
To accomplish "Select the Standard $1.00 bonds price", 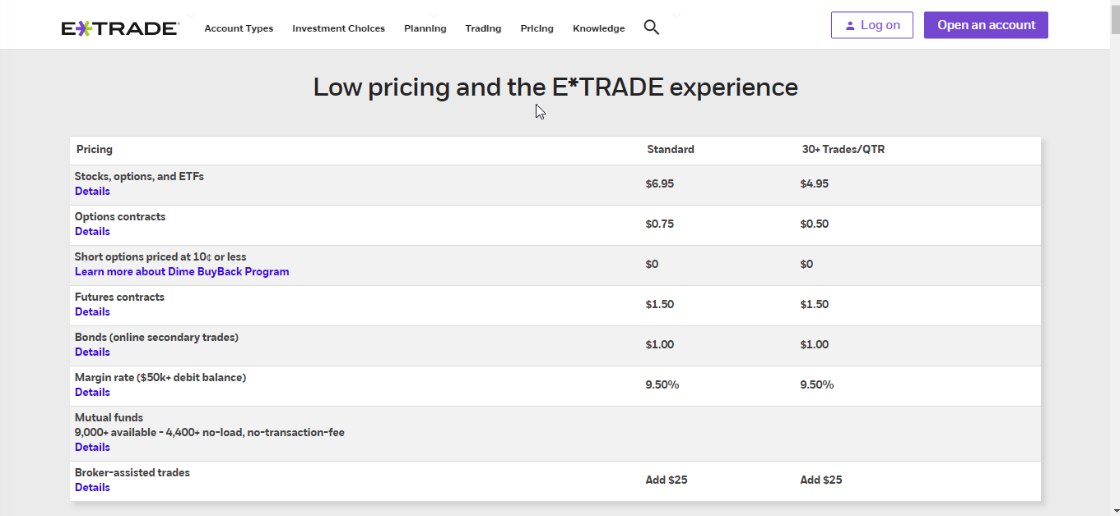I will click(660, 344).
